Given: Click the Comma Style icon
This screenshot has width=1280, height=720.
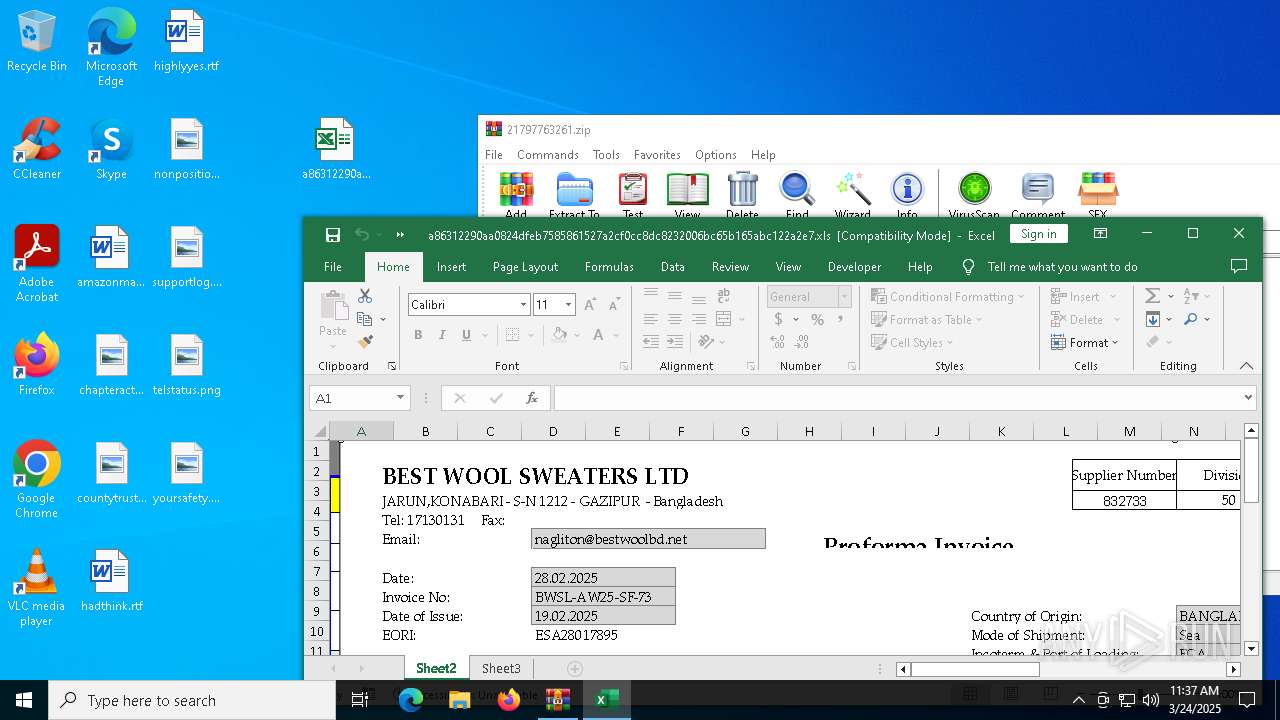Looking at the screenshot, I should click(841, 320).
